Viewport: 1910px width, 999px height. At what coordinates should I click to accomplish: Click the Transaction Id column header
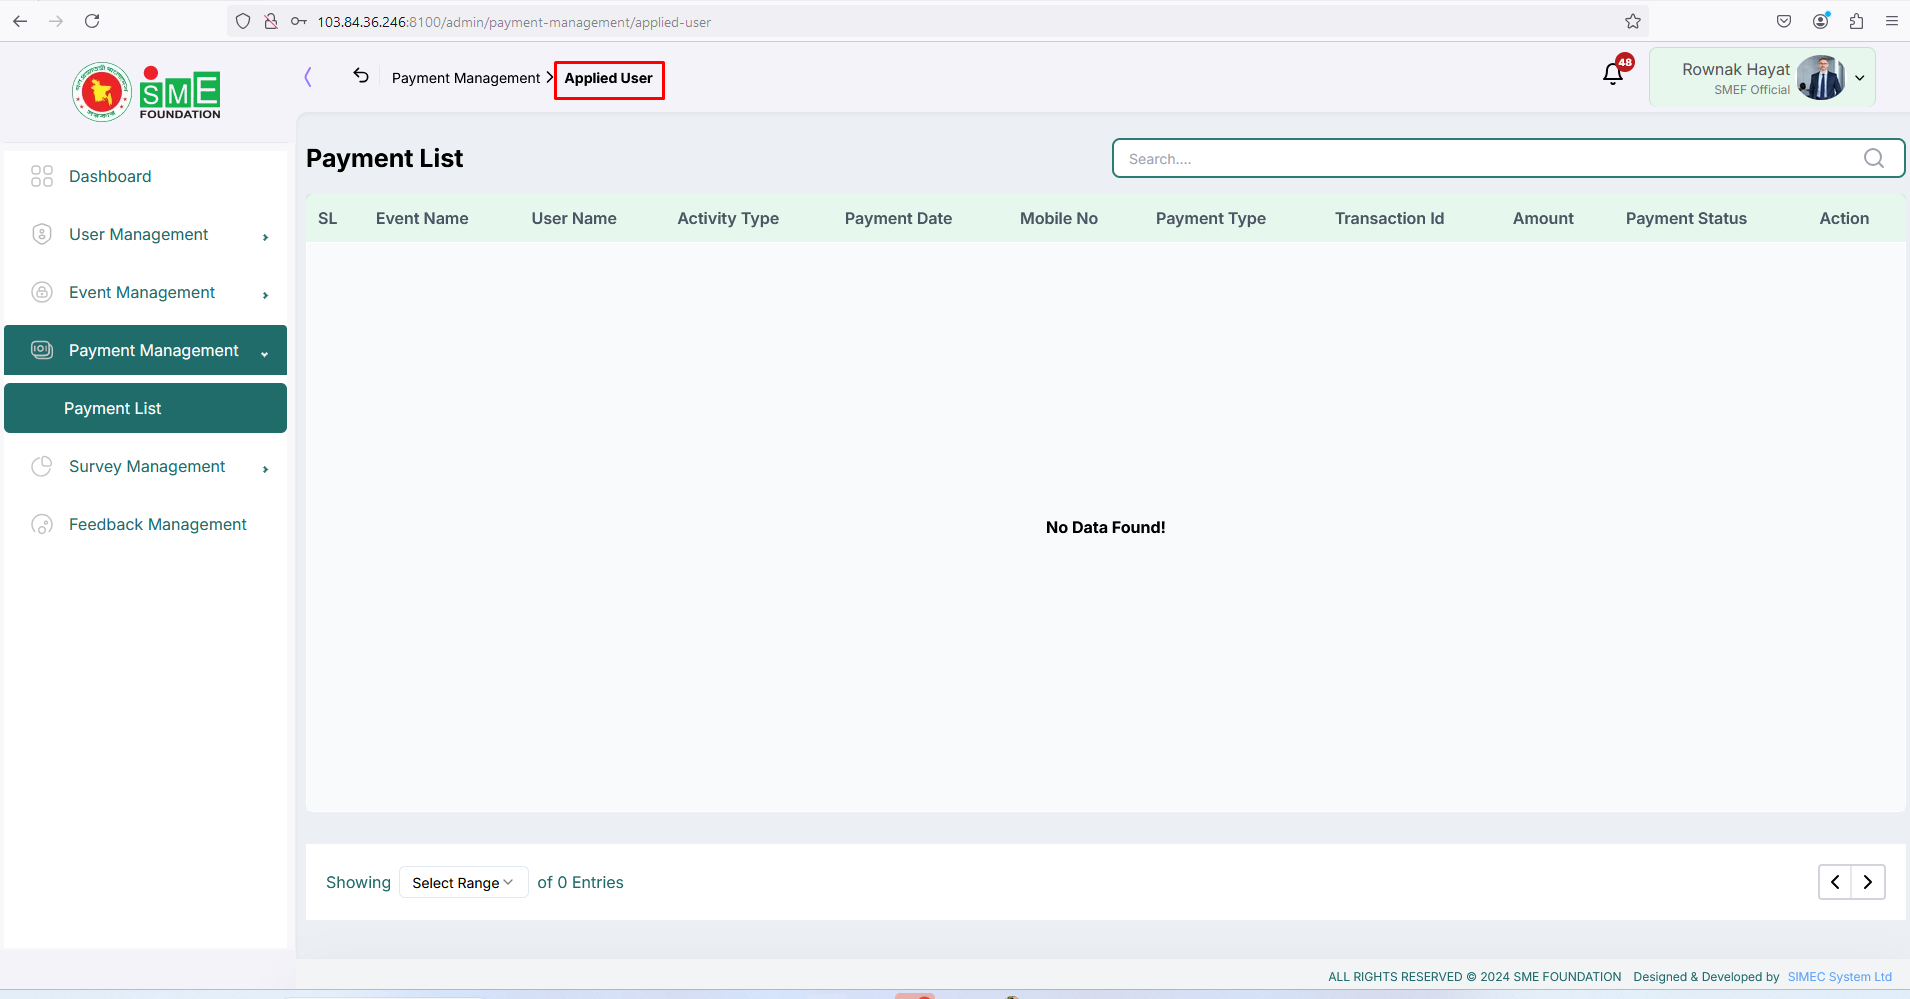[x=1390, y=218]
